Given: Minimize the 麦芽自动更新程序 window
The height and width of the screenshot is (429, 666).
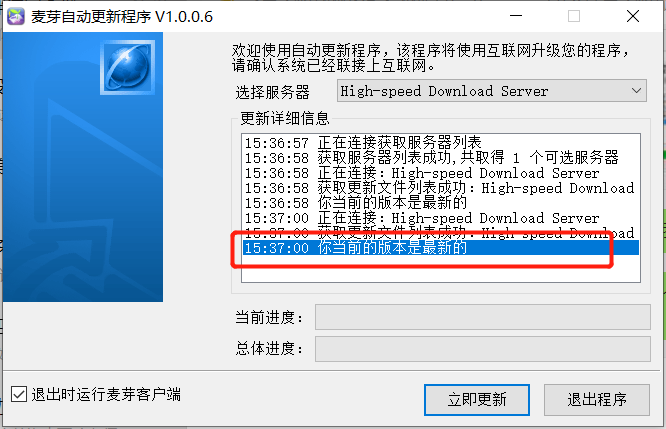Looking at the screenshot, I should point(516,16).
